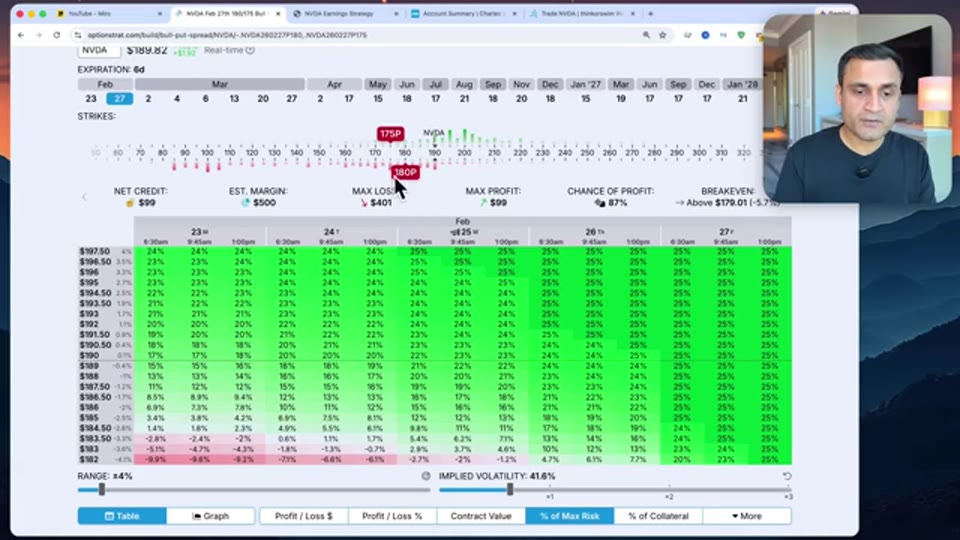This screenshot has width=960, height=540.
Task: Select the May 15 expiration date
Action: [x=378, y=99]
